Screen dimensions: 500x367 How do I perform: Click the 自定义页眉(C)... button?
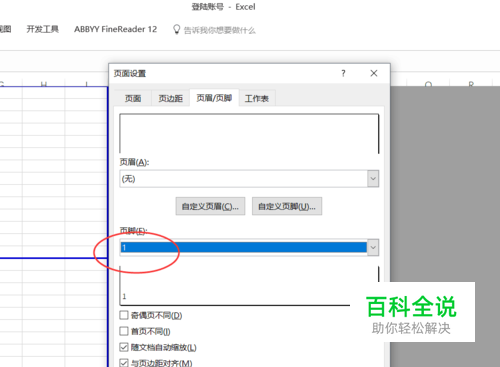point(210,206)
